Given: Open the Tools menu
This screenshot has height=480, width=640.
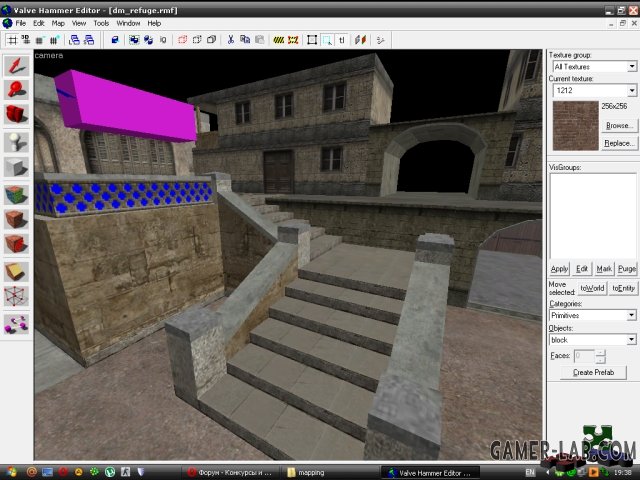Looking at the screenshot, I should [101, 23].
